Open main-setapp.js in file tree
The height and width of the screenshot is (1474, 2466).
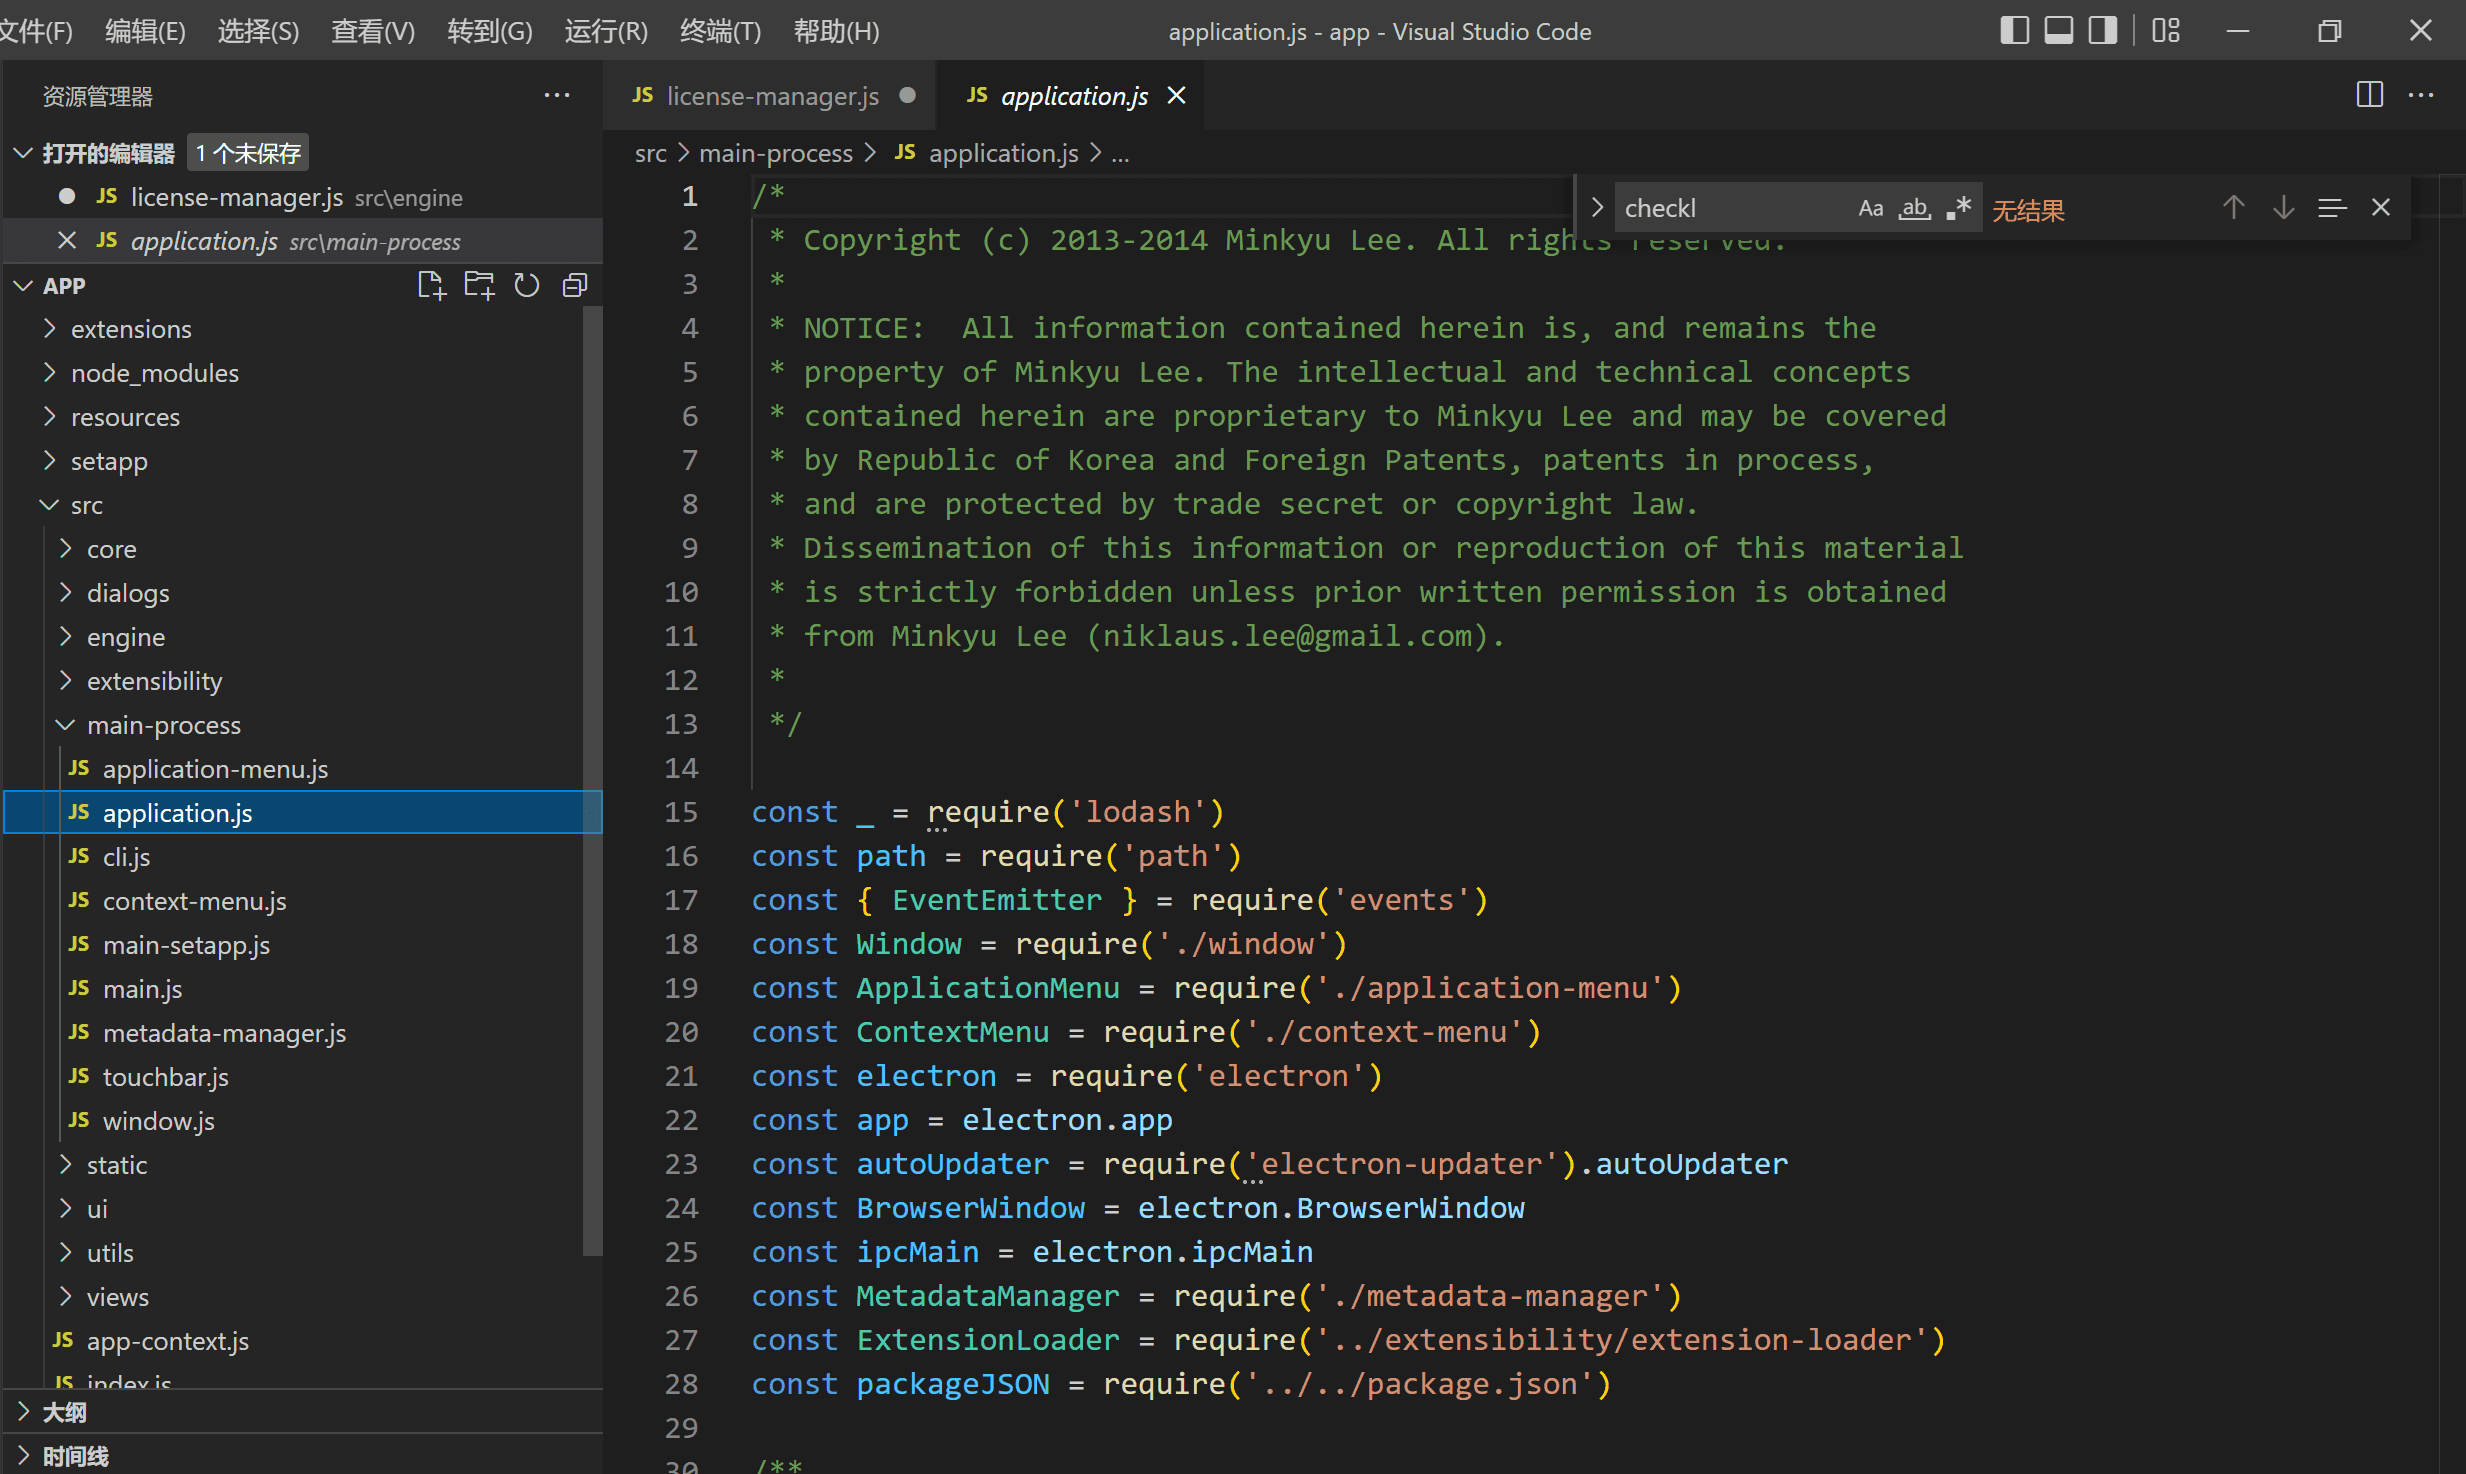pyautogui.click(x=186, y=945)
